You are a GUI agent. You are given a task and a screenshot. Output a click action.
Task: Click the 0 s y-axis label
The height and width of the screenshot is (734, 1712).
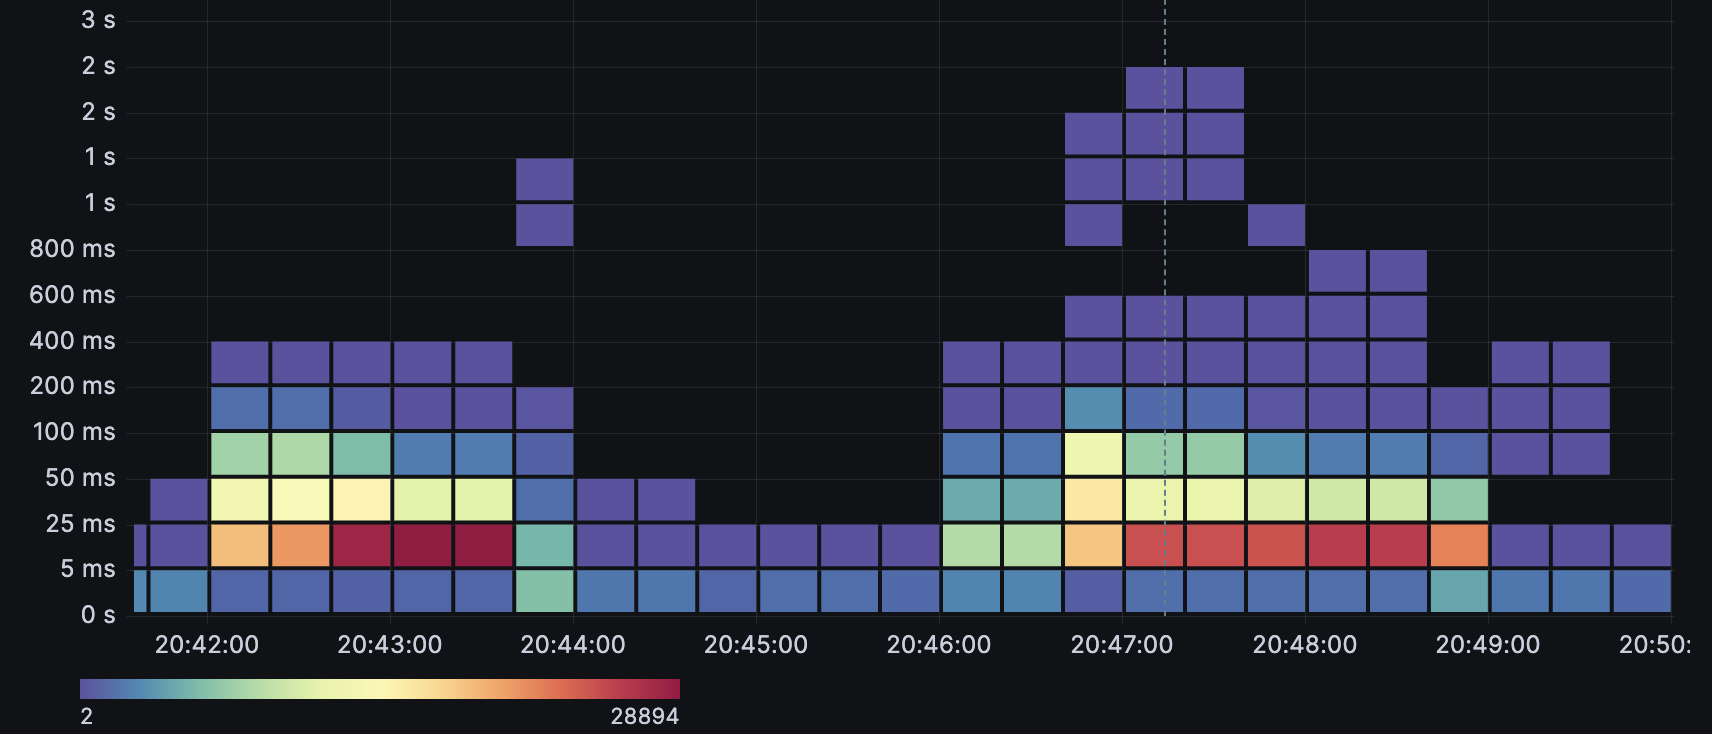(98, 615)
